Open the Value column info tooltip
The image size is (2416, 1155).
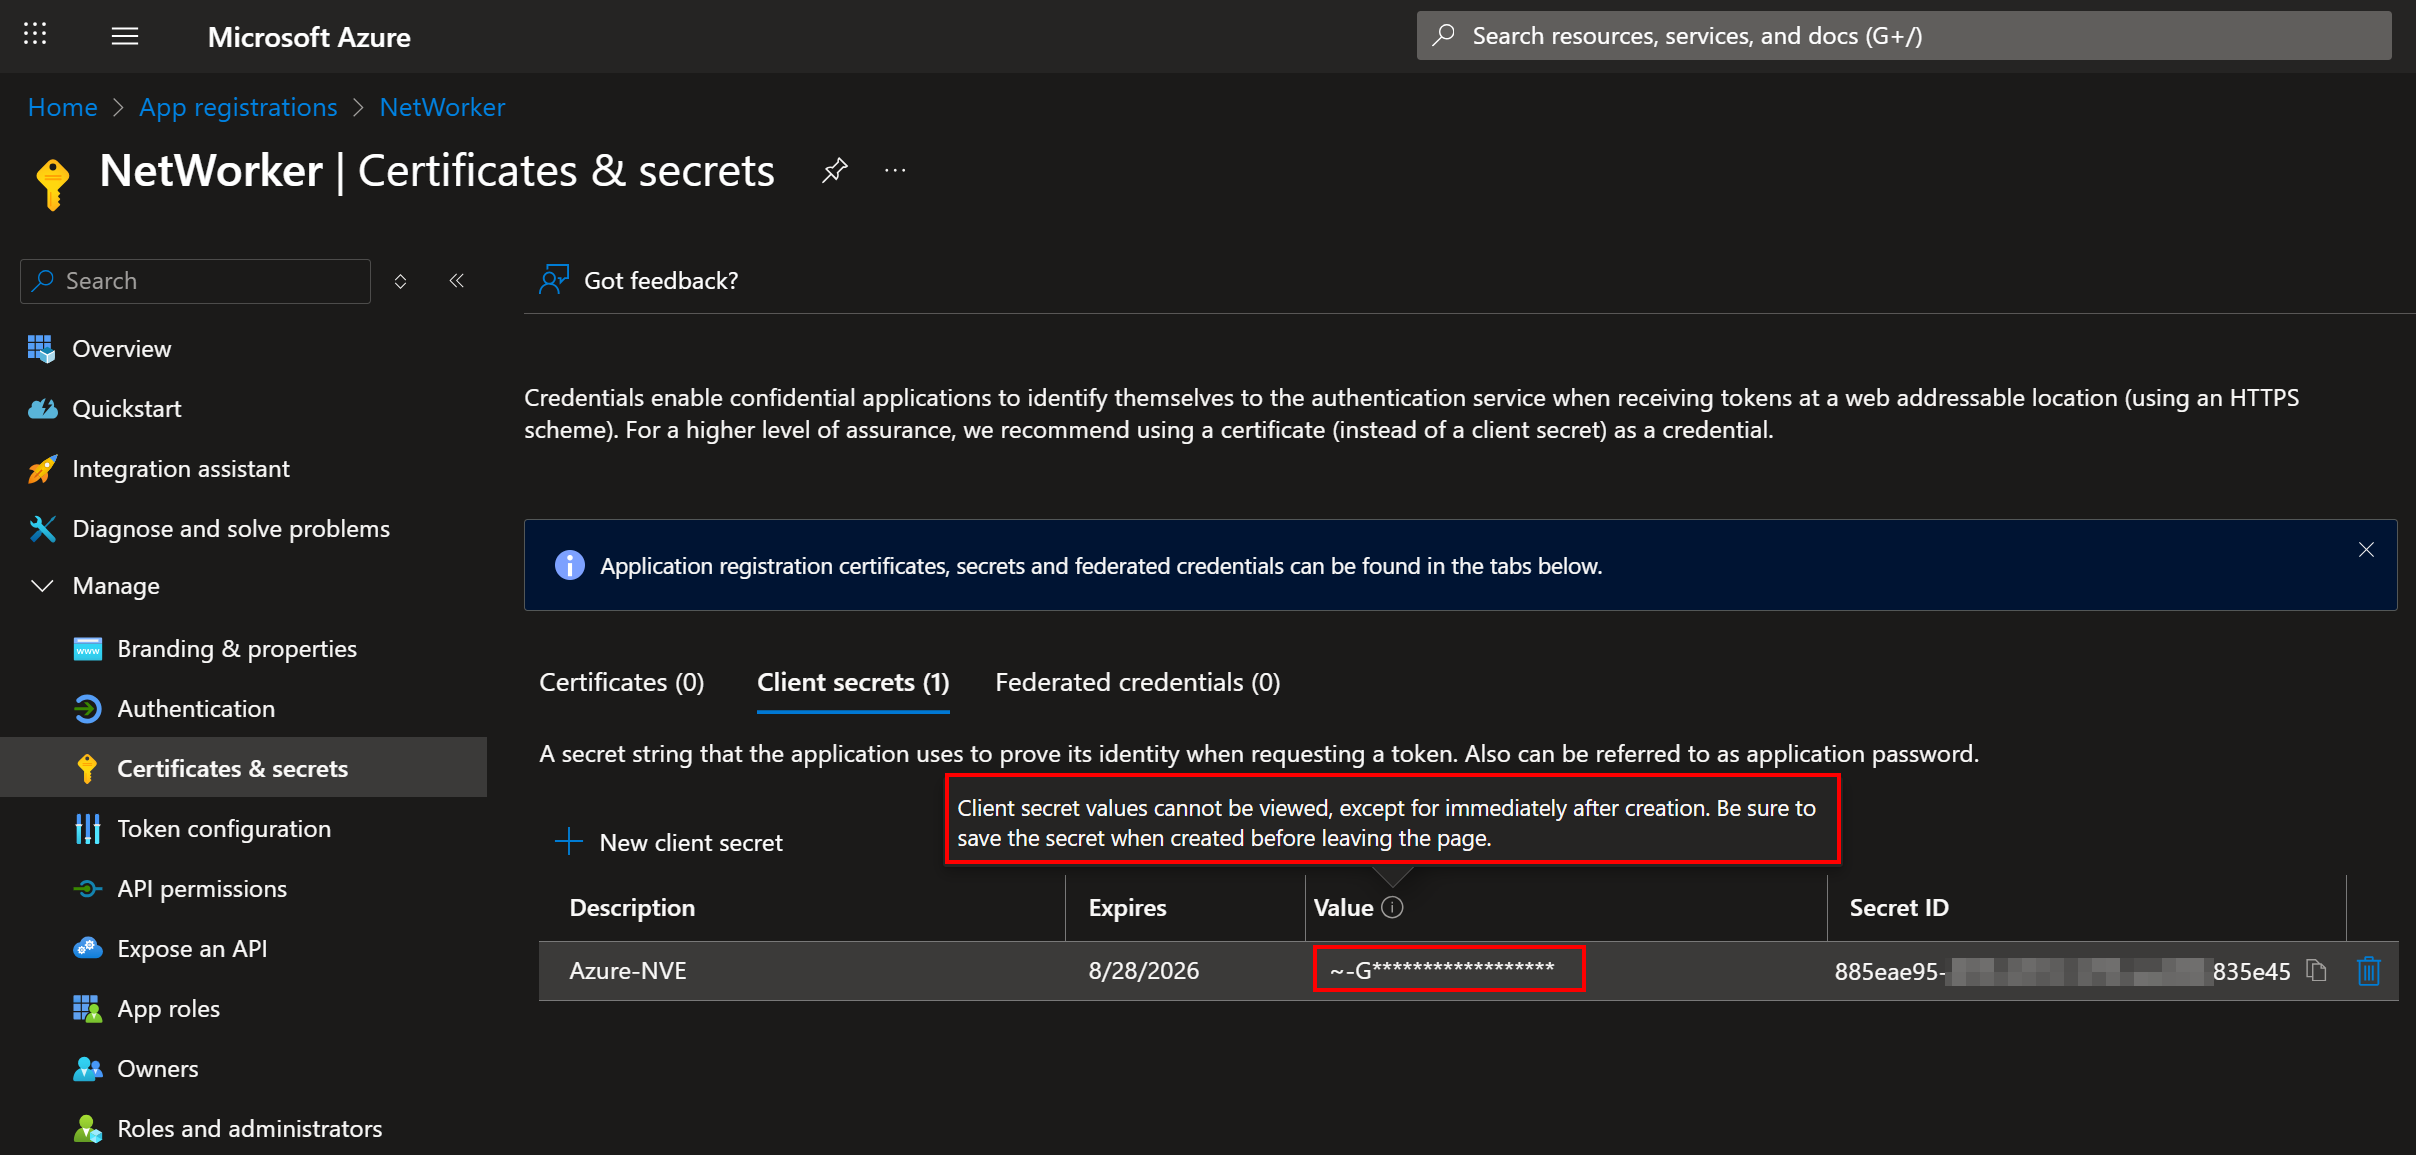[1392, 907]
